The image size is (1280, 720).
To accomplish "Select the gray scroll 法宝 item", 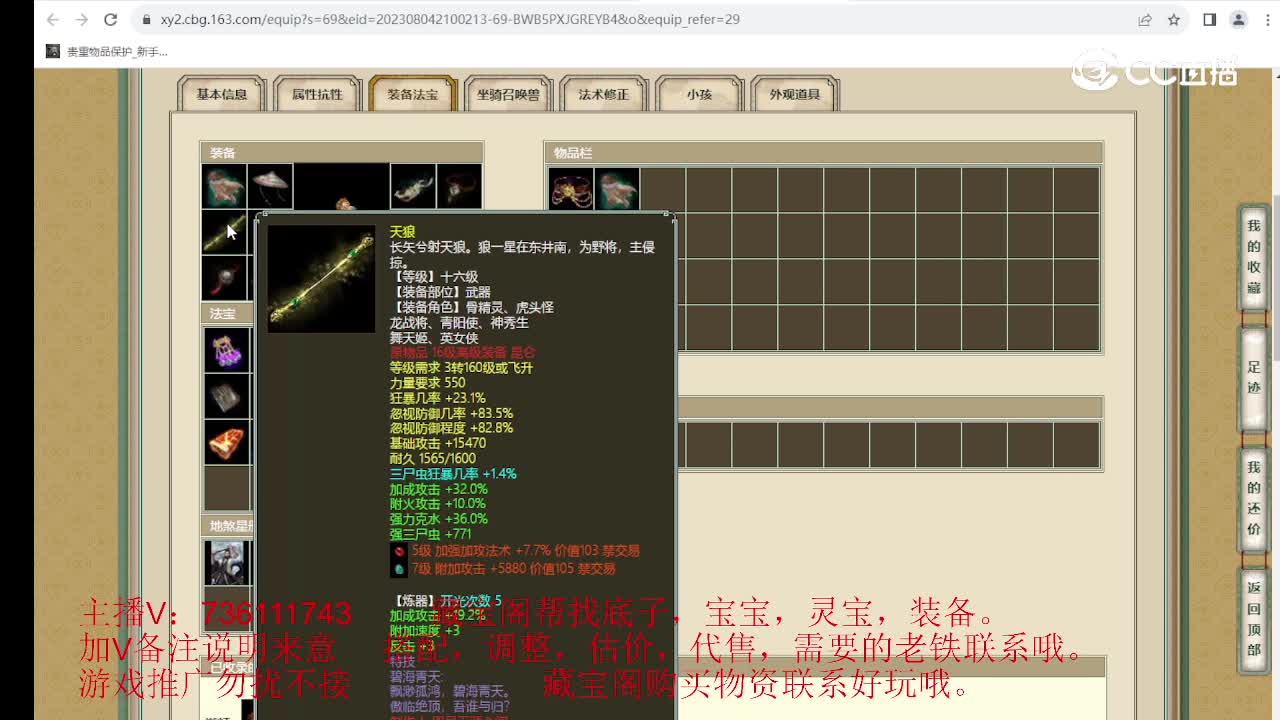I will (227, 396).
